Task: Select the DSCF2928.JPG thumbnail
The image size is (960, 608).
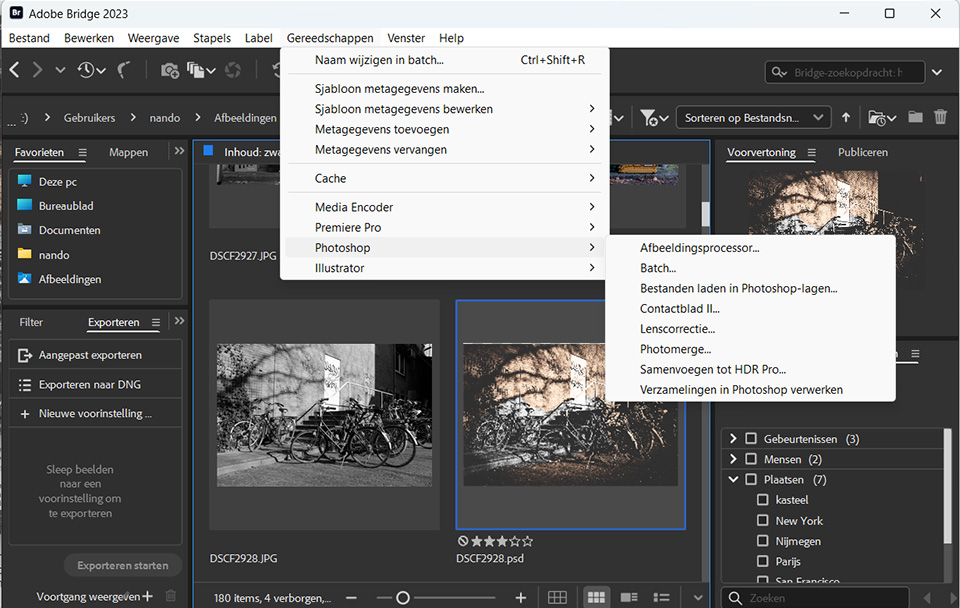Action: (x=324, y=415)
